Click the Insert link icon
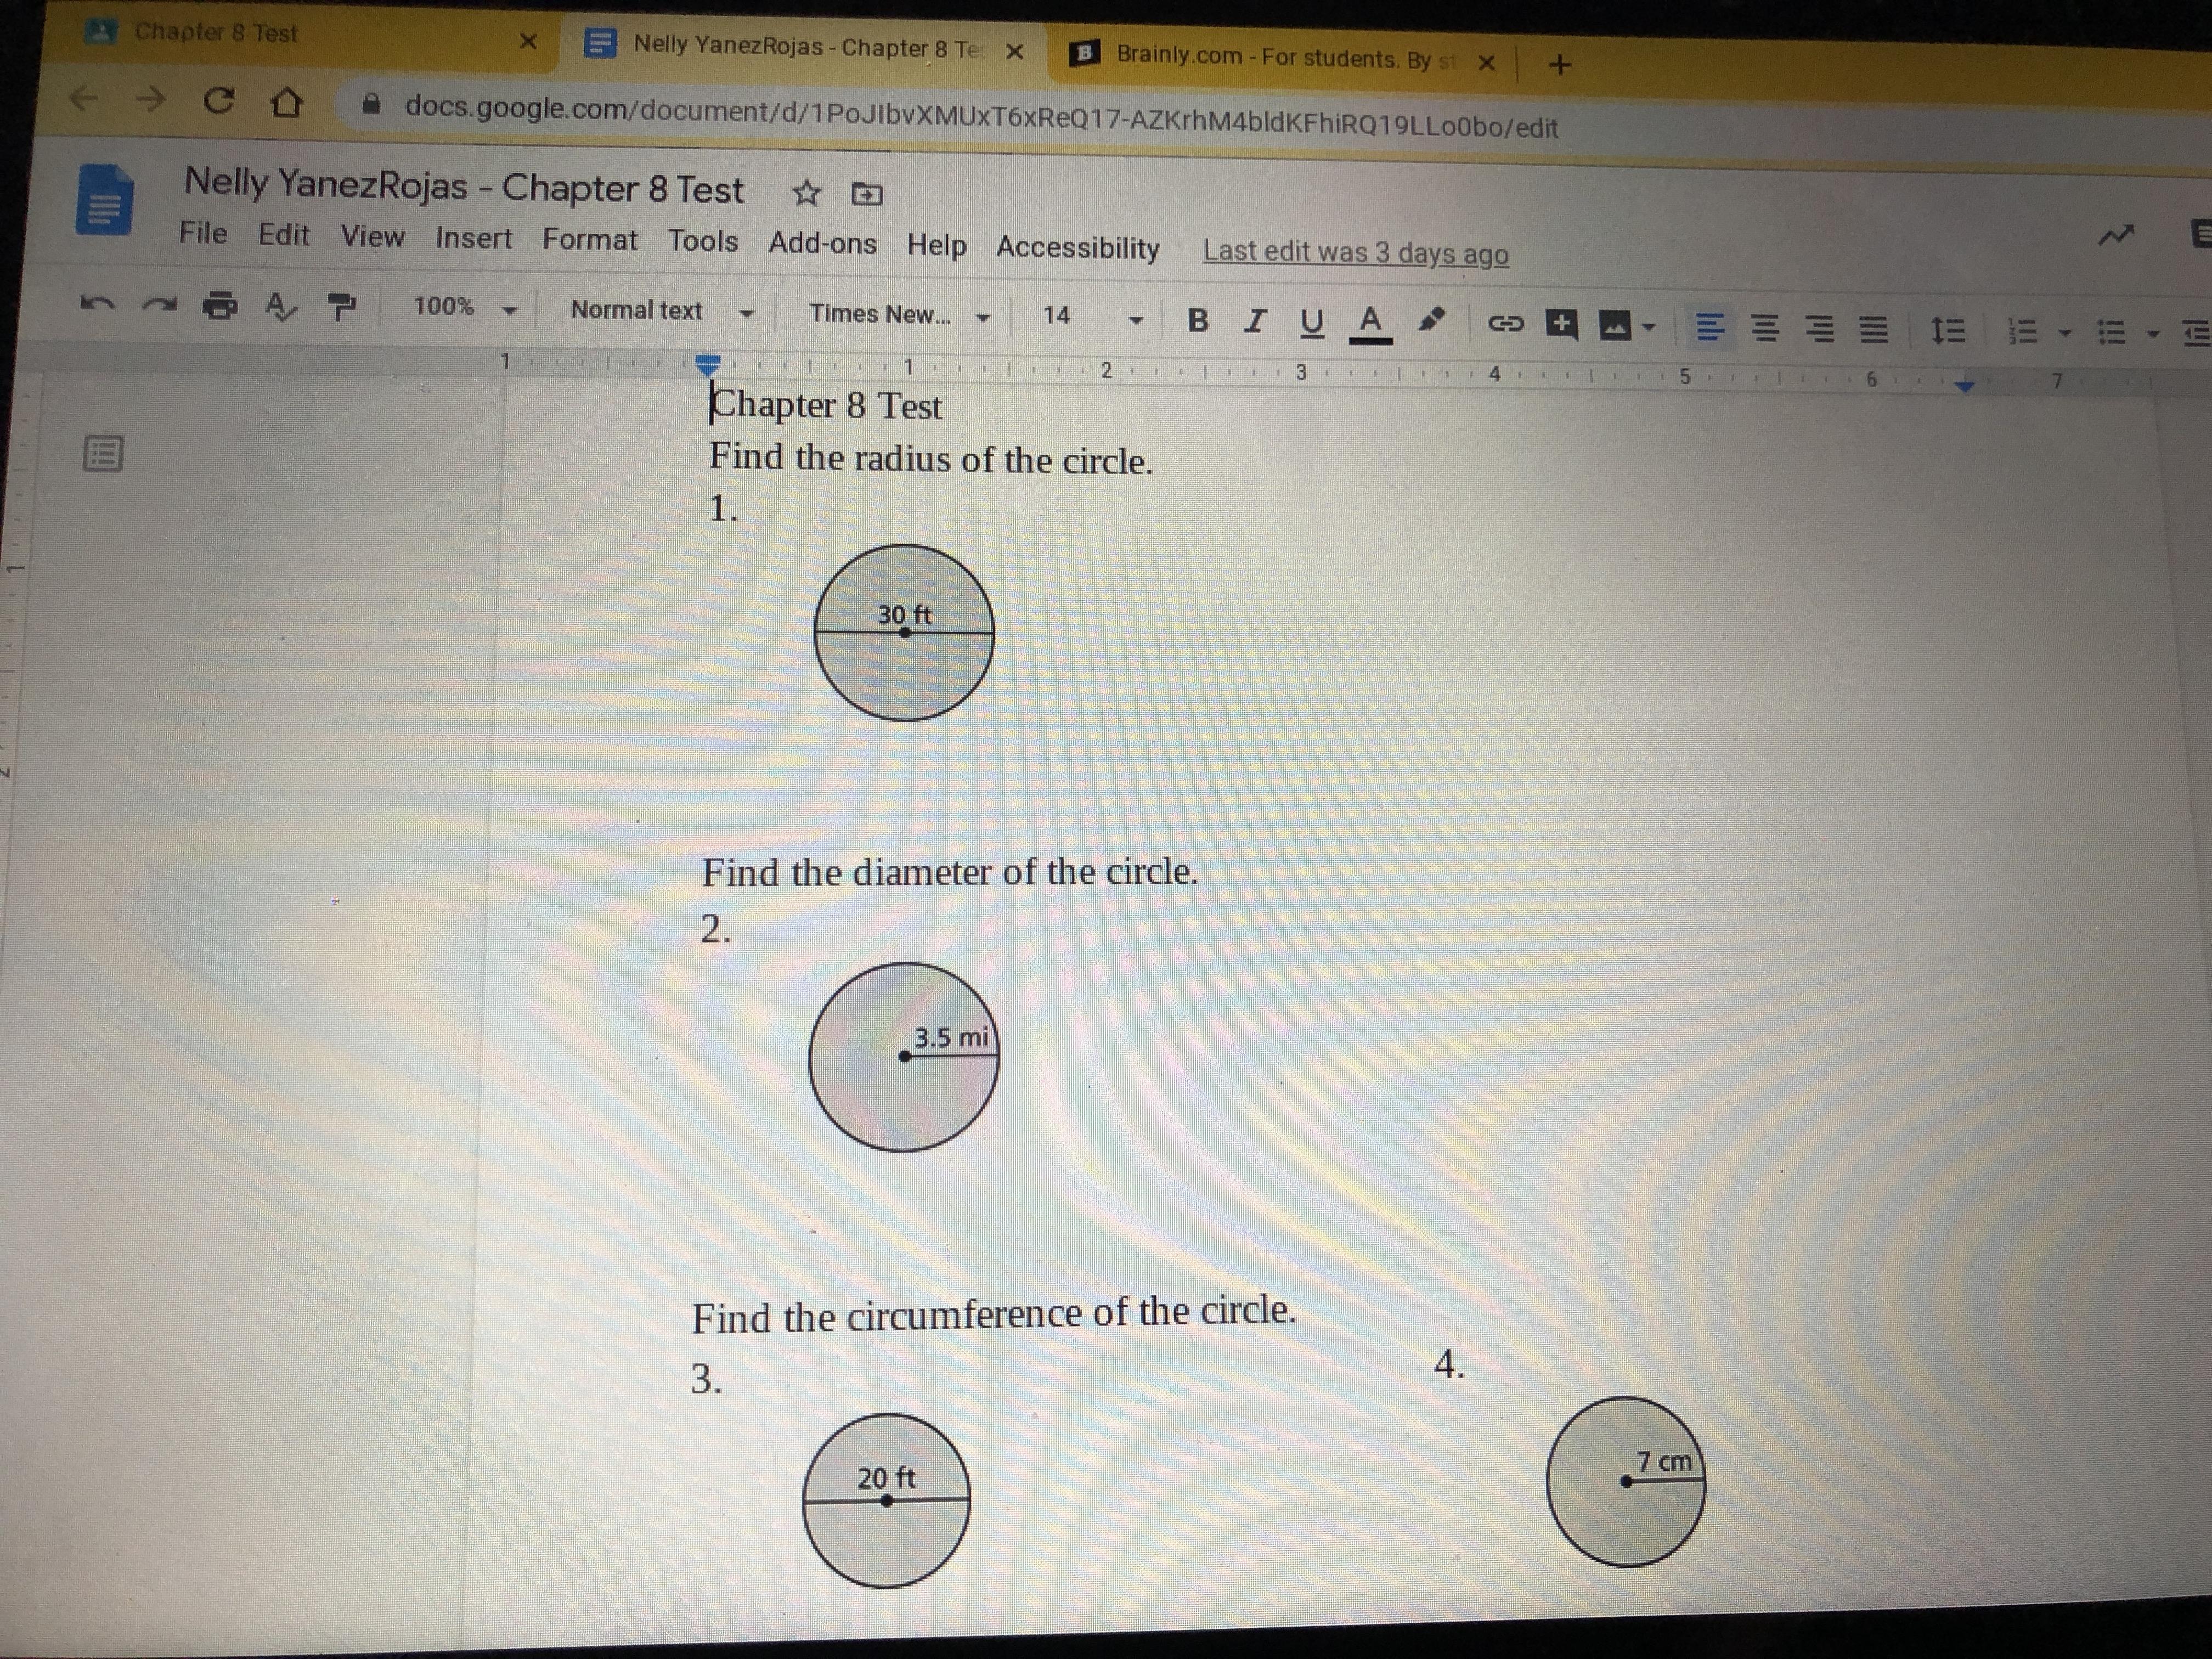The image size is (2212, 1659). [1505, 323]
